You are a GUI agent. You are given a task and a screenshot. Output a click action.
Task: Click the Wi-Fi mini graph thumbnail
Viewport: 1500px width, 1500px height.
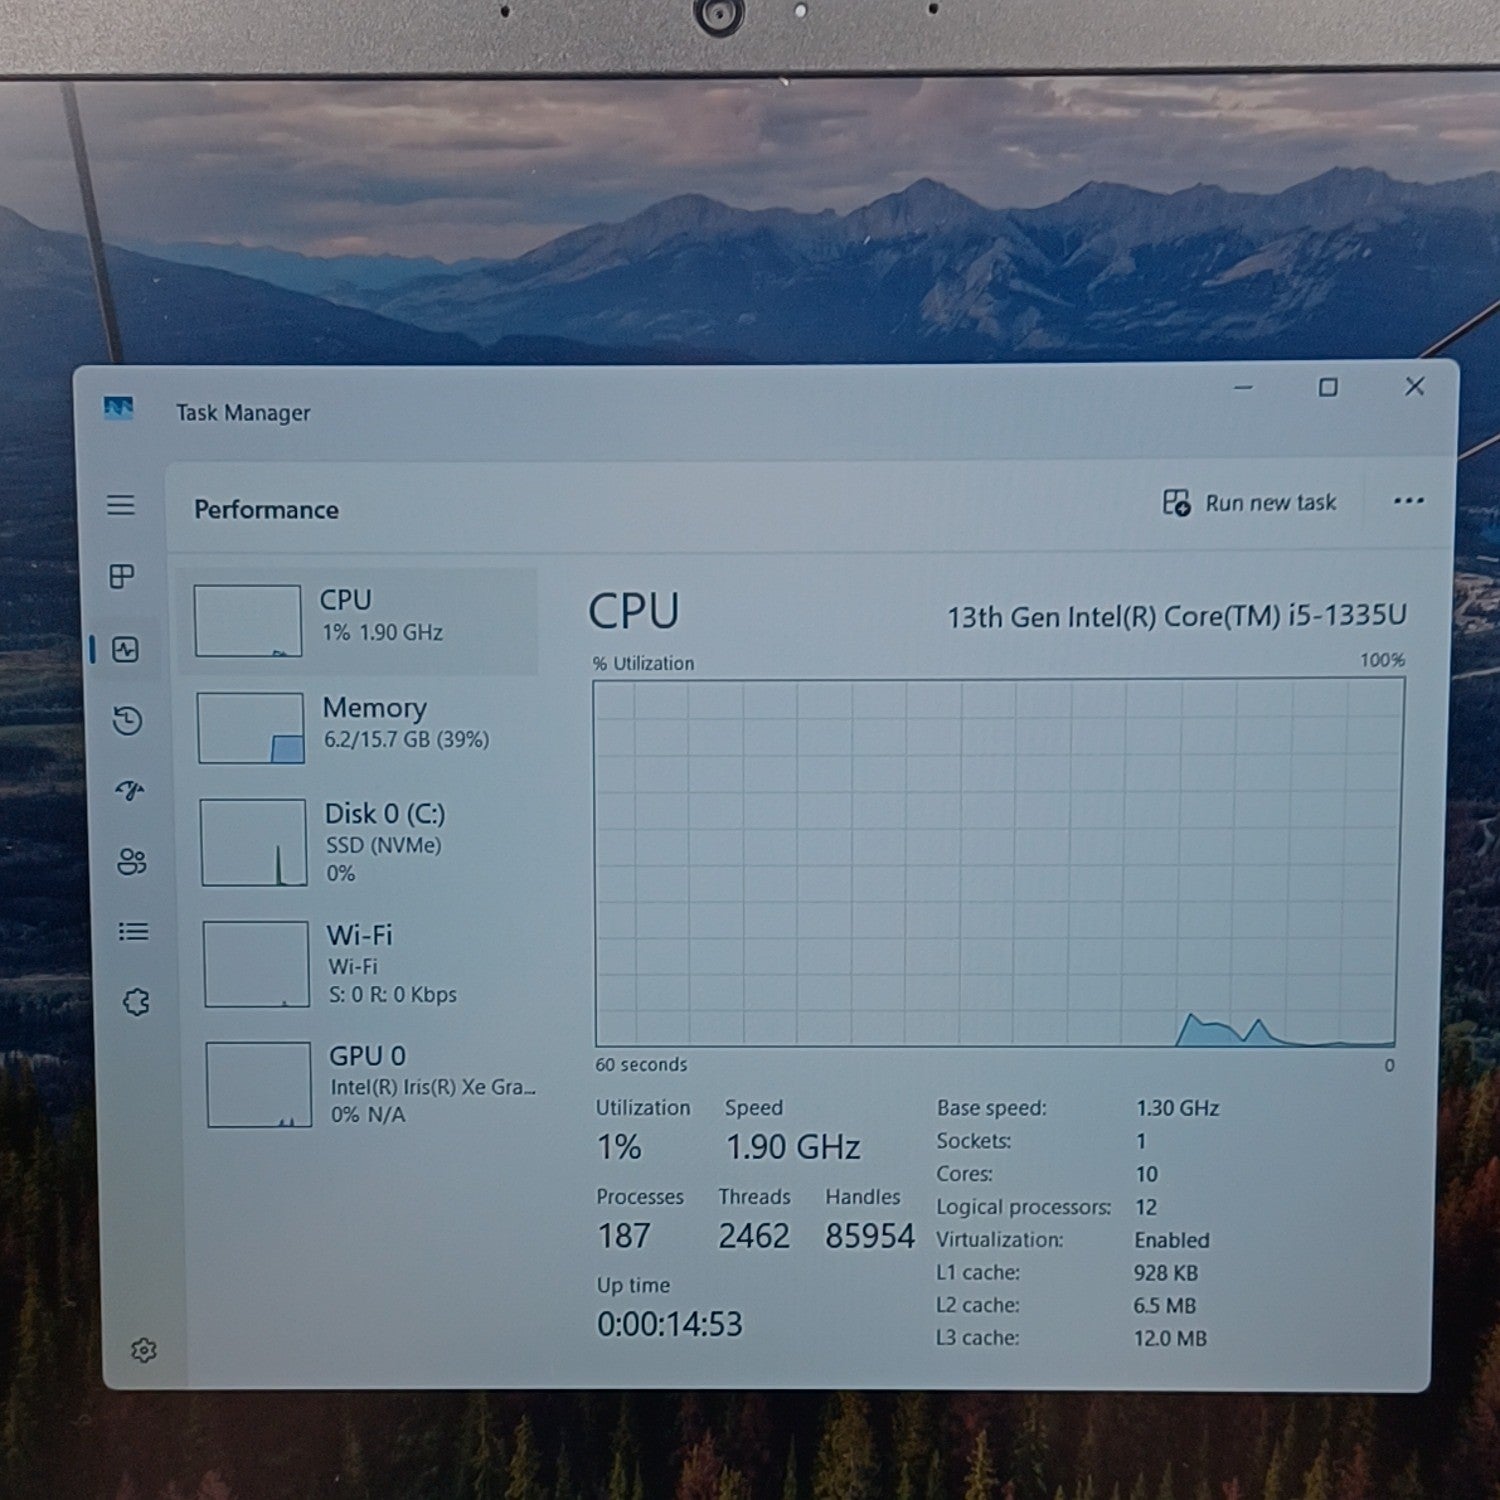tap(256, 964)
